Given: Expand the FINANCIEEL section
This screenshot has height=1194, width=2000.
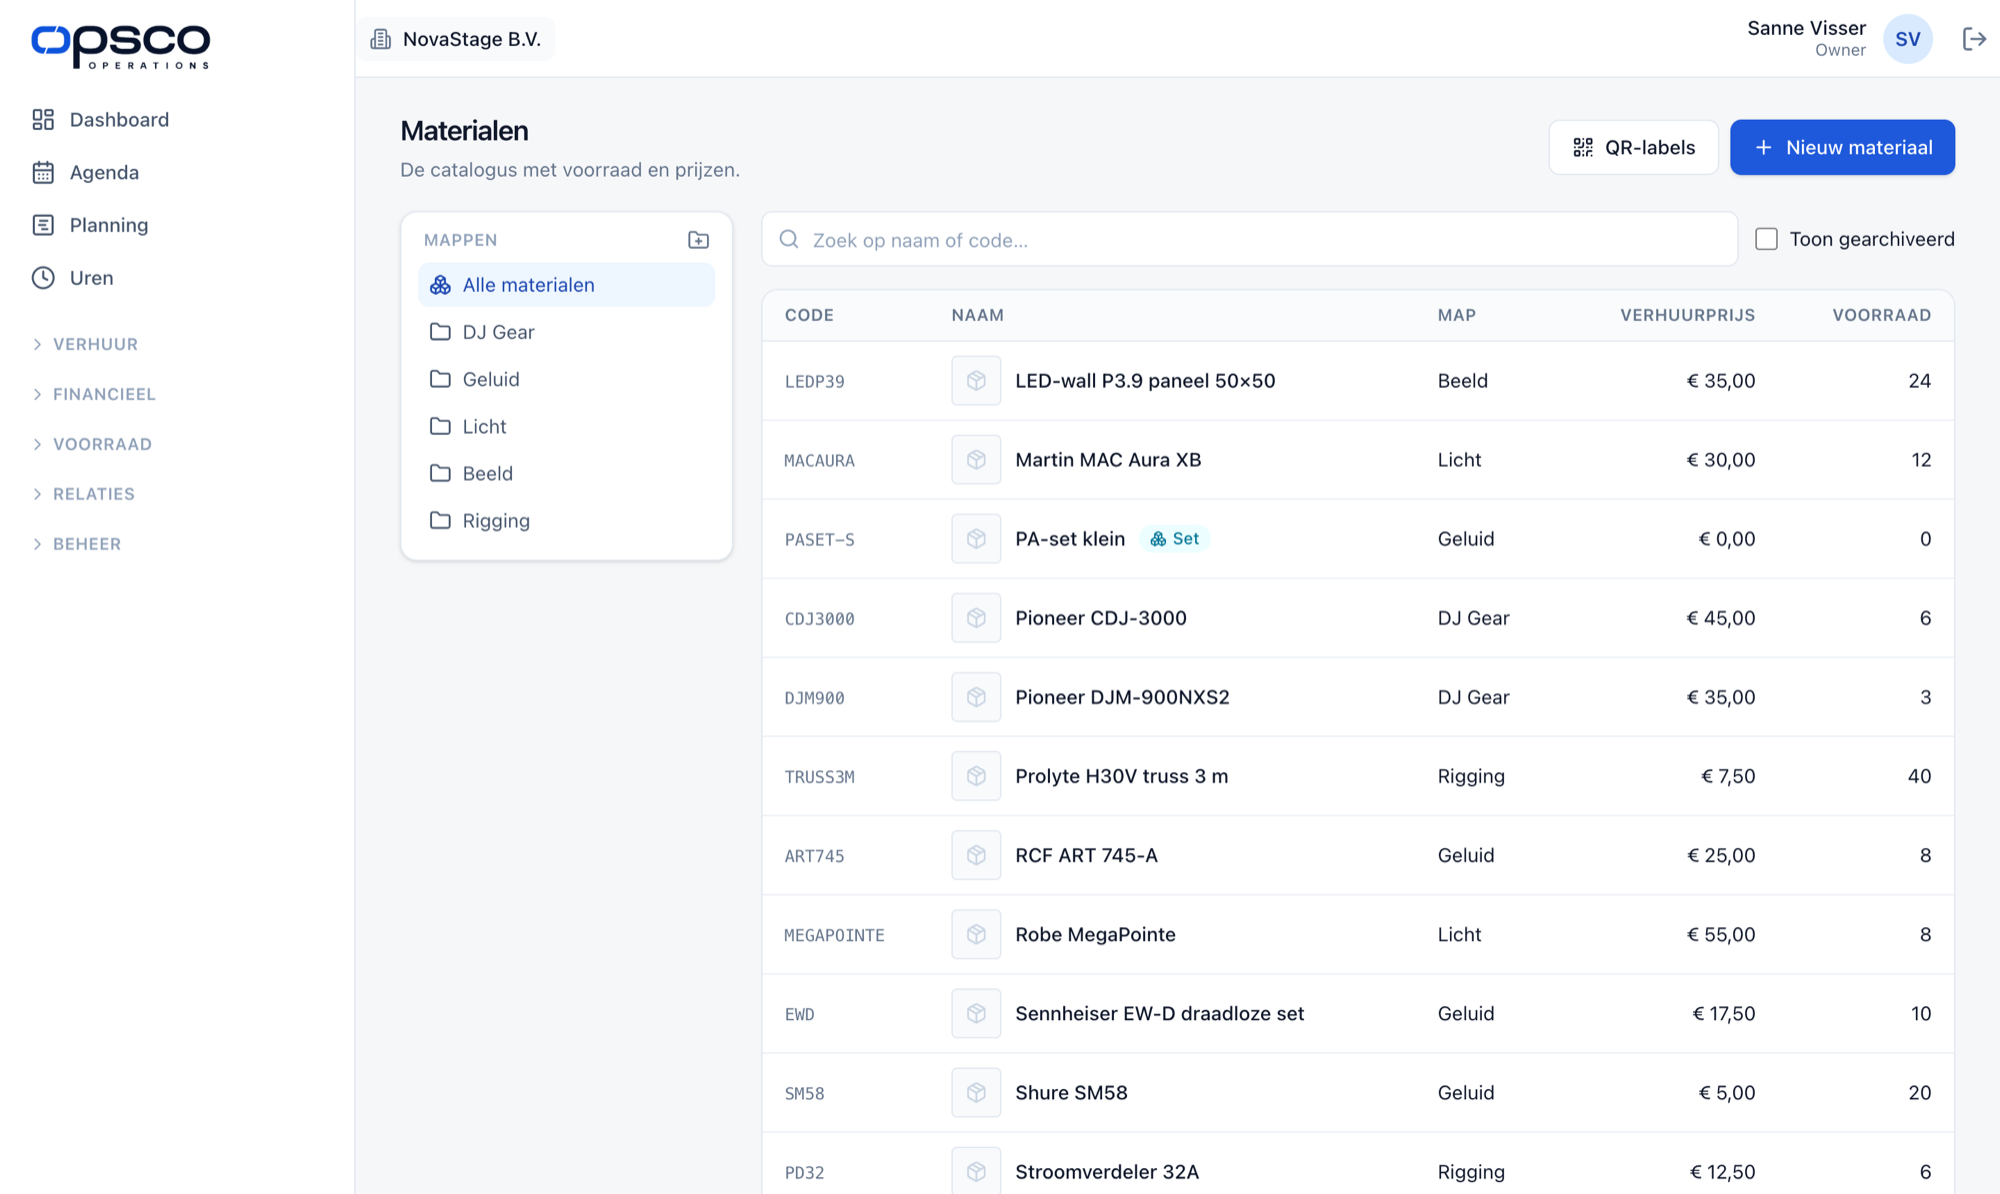Looking at the screenshot, I should coord(94,394).
